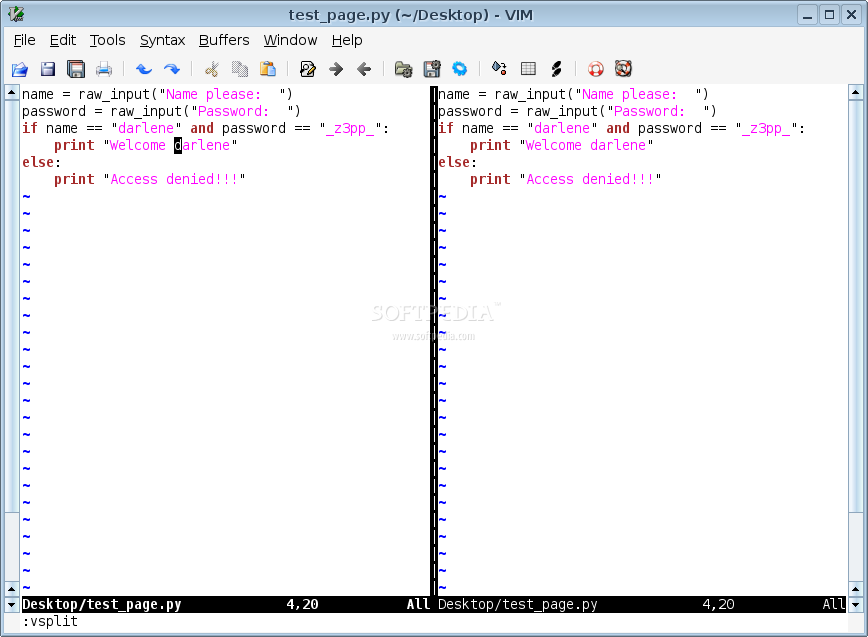This screenshot has width=868, height=637.
Task: Click 'Name please:' string in right pane
Action: click(x=629, y=94)
